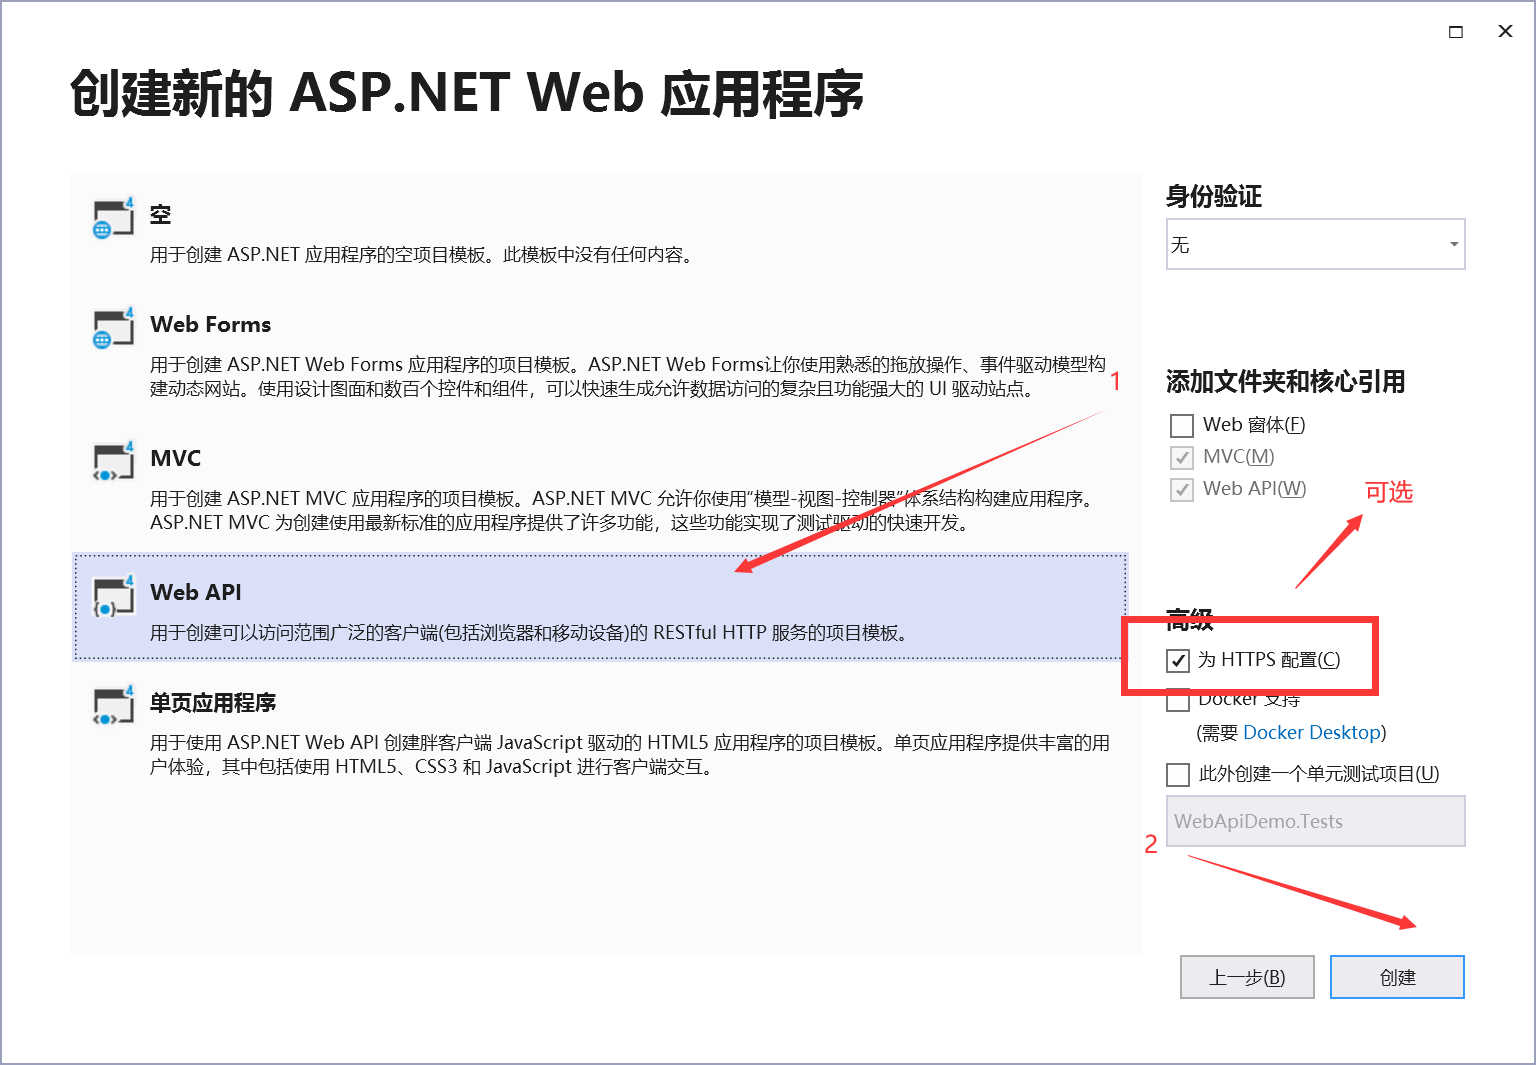Image resolution: width=1536 pixels, height=1065 pixels.
Task: Click the Web API RESTful description text
Action: (529, 633)
